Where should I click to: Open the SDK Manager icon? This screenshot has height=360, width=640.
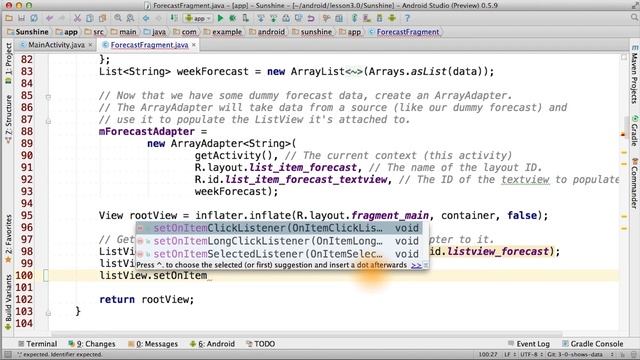(x=379, y=18)
